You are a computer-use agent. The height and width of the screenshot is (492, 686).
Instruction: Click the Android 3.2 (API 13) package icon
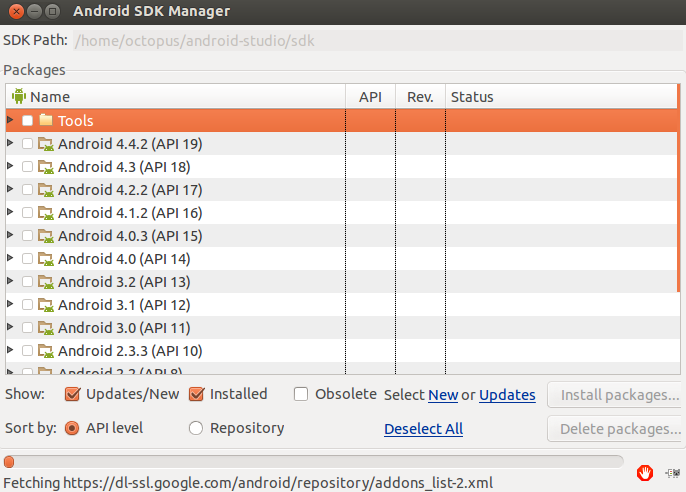46,282
